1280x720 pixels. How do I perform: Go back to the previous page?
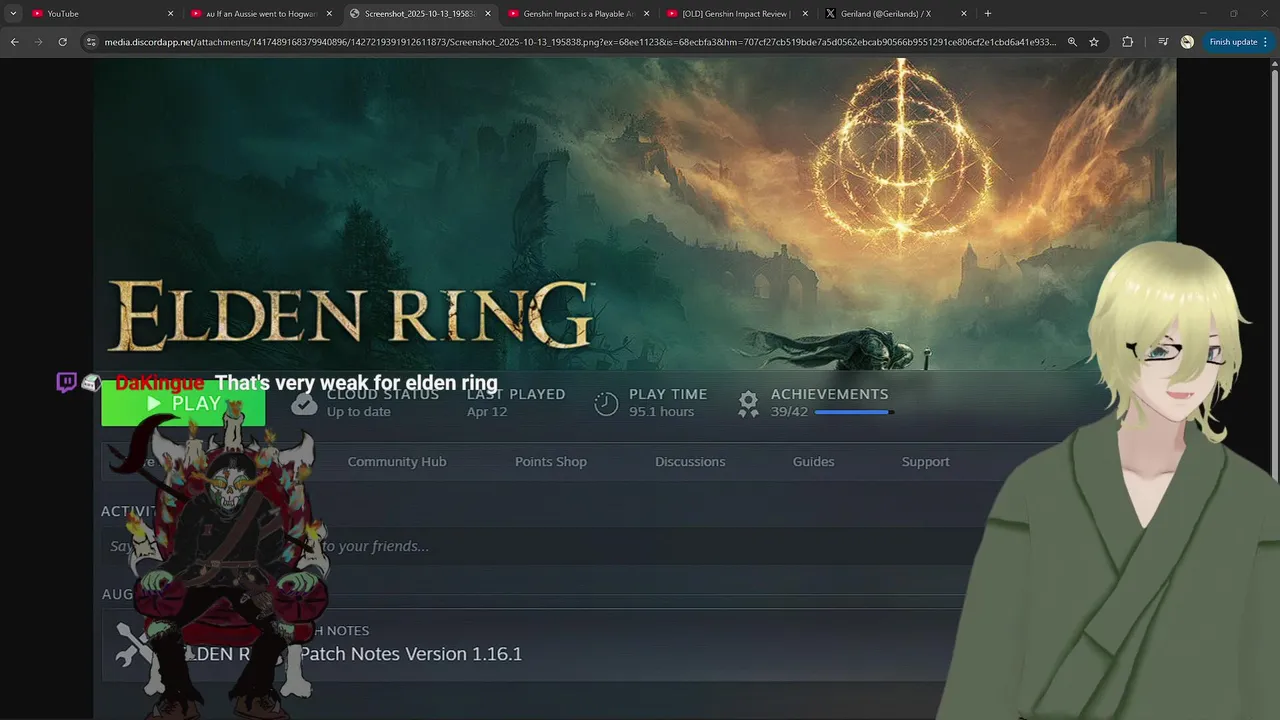click(x=14, y=42)
